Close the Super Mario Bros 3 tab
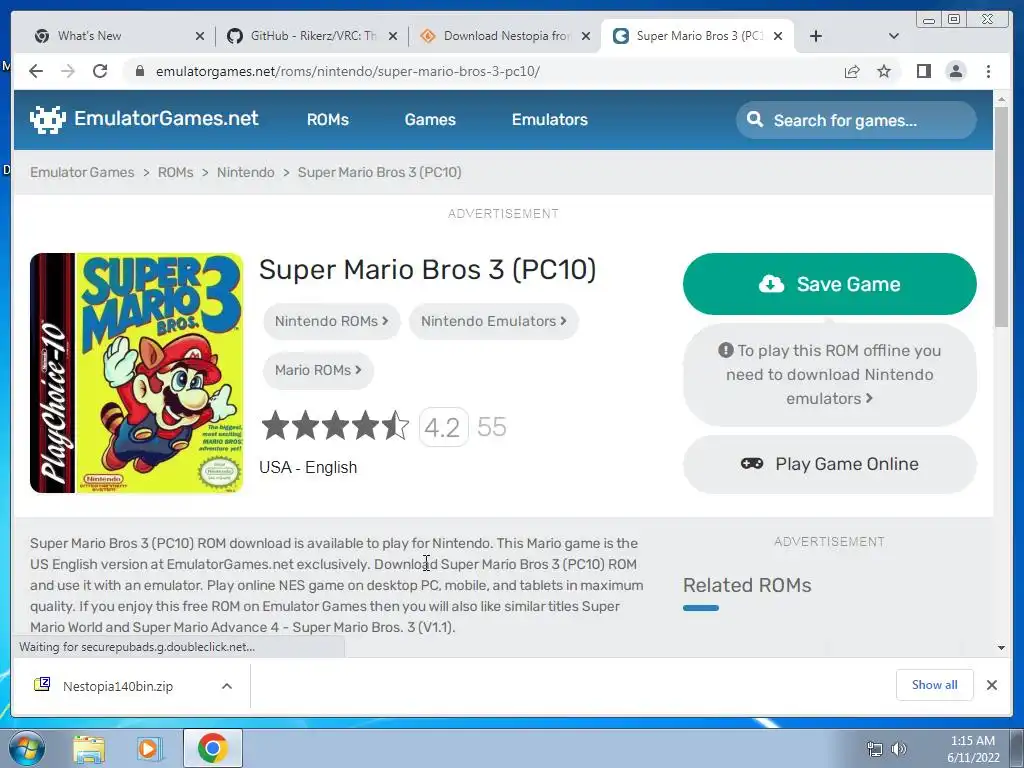1024x768 pixels. [x=778, y=37]
